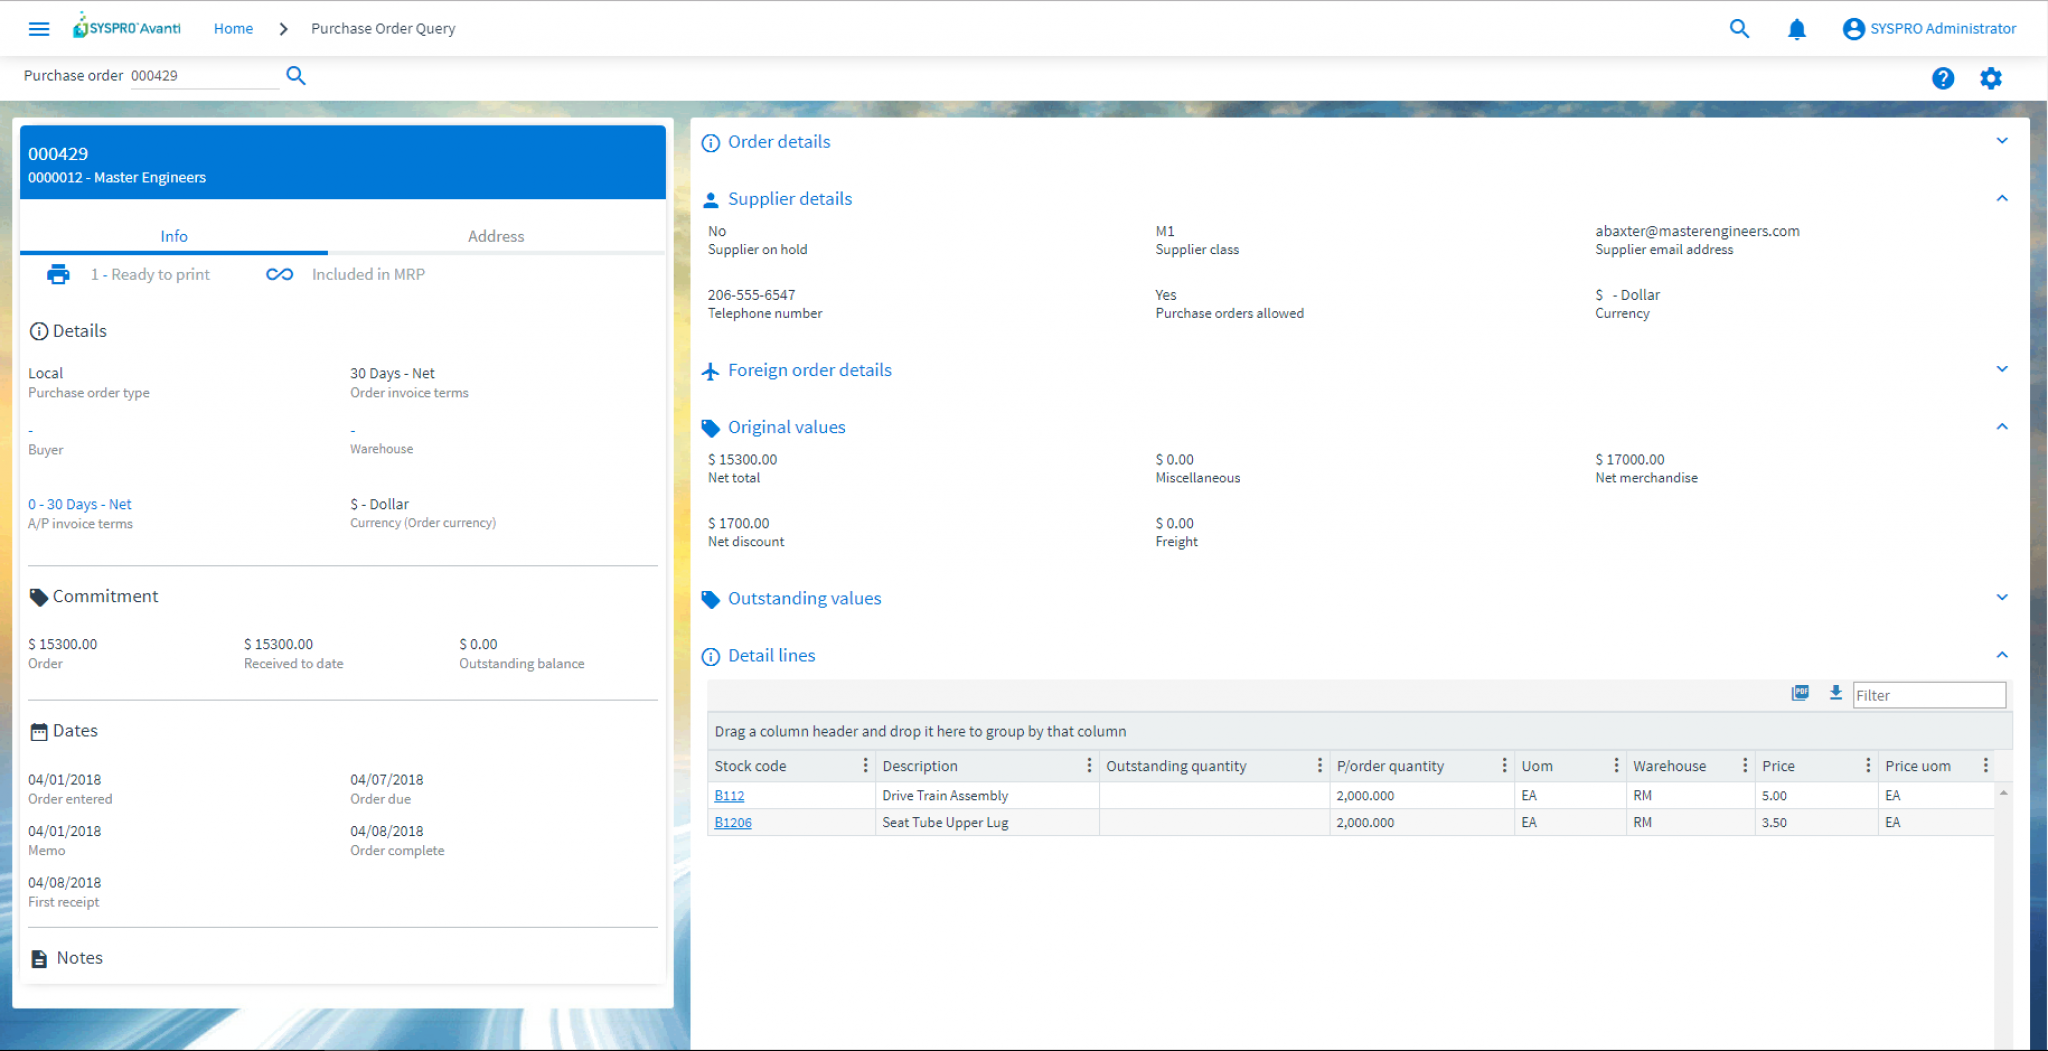Viewport: 2048px width, 1051px height.
Task: Click the purchase order search magnifier
Action: pyautogui.click(x=296, y=75)
